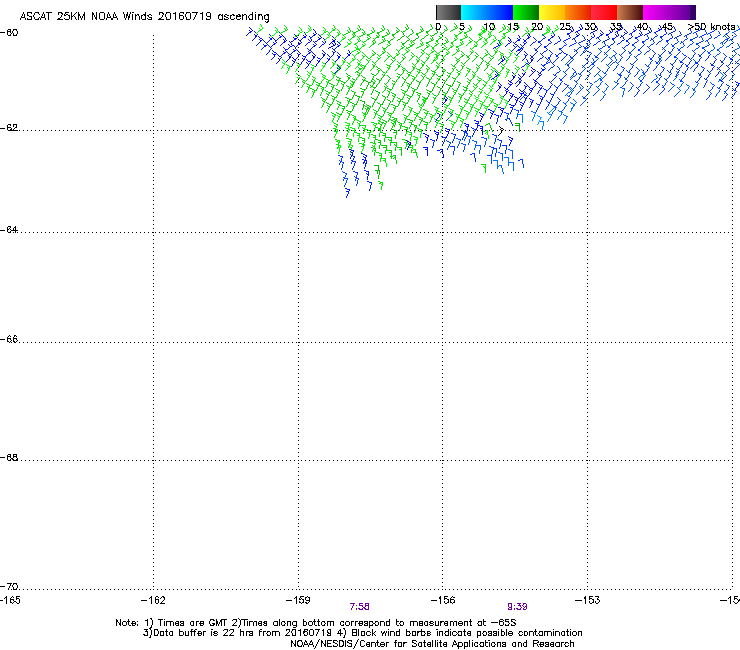Click the -153 longitude axis label
The image size is (740, 650).
(588, 600)
